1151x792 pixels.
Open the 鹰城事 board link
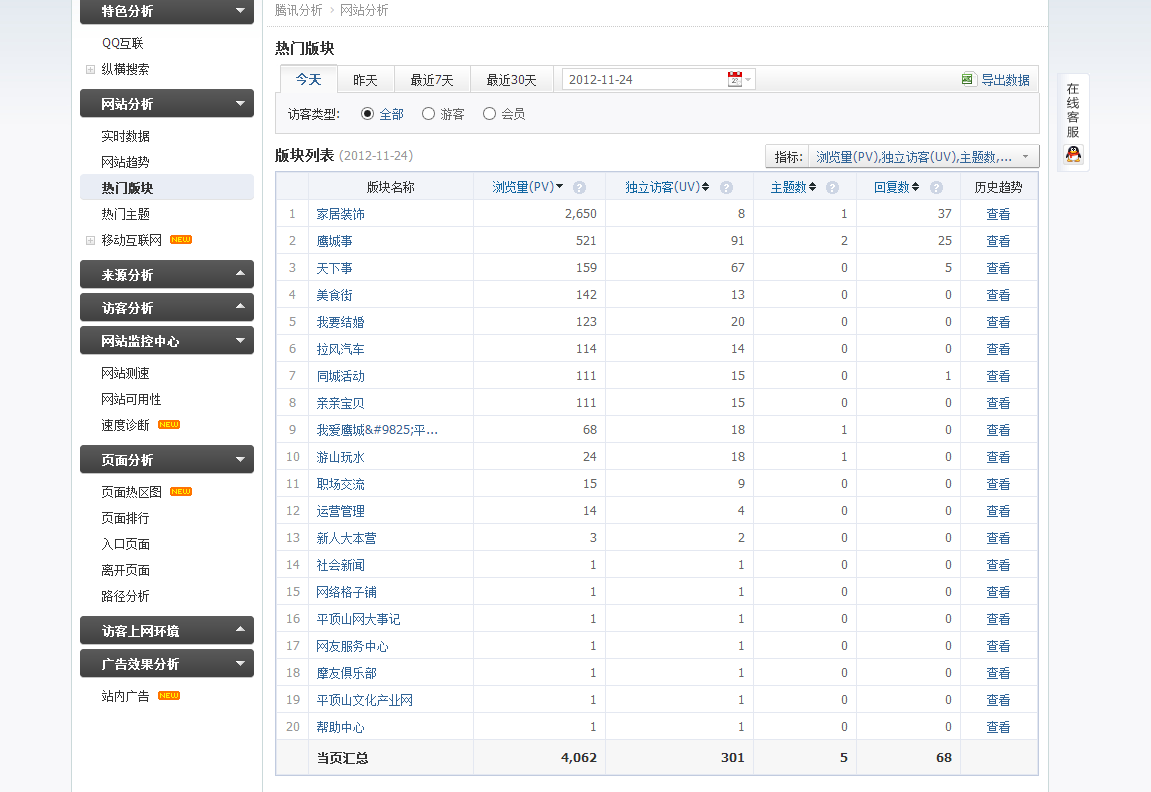[334, 241]
